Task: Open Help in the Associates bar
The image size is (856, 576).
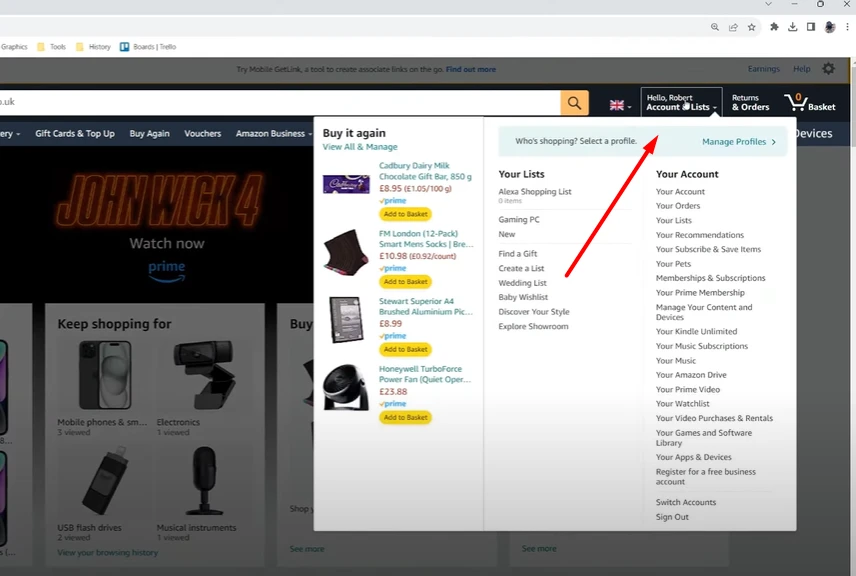Action: 801,69
